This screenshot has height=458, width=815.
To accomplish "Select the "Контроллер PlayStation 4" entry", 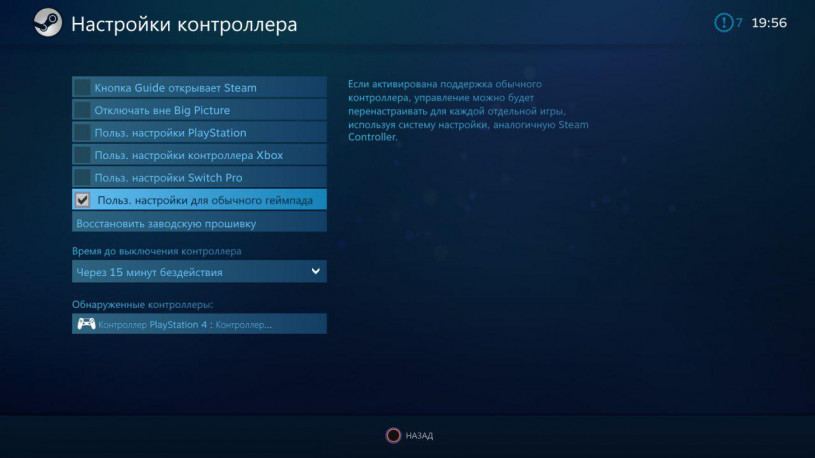I will coord(199,324).
